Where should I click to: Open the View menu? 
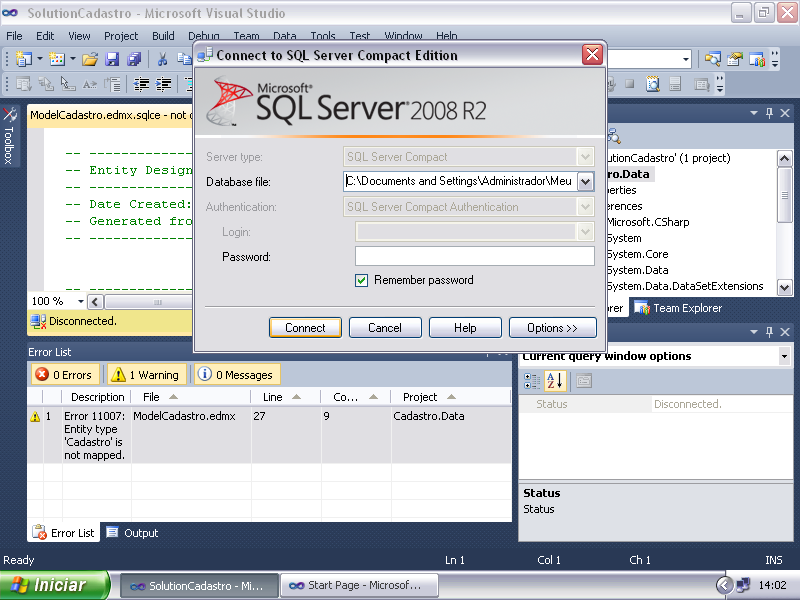coord(79,36)
